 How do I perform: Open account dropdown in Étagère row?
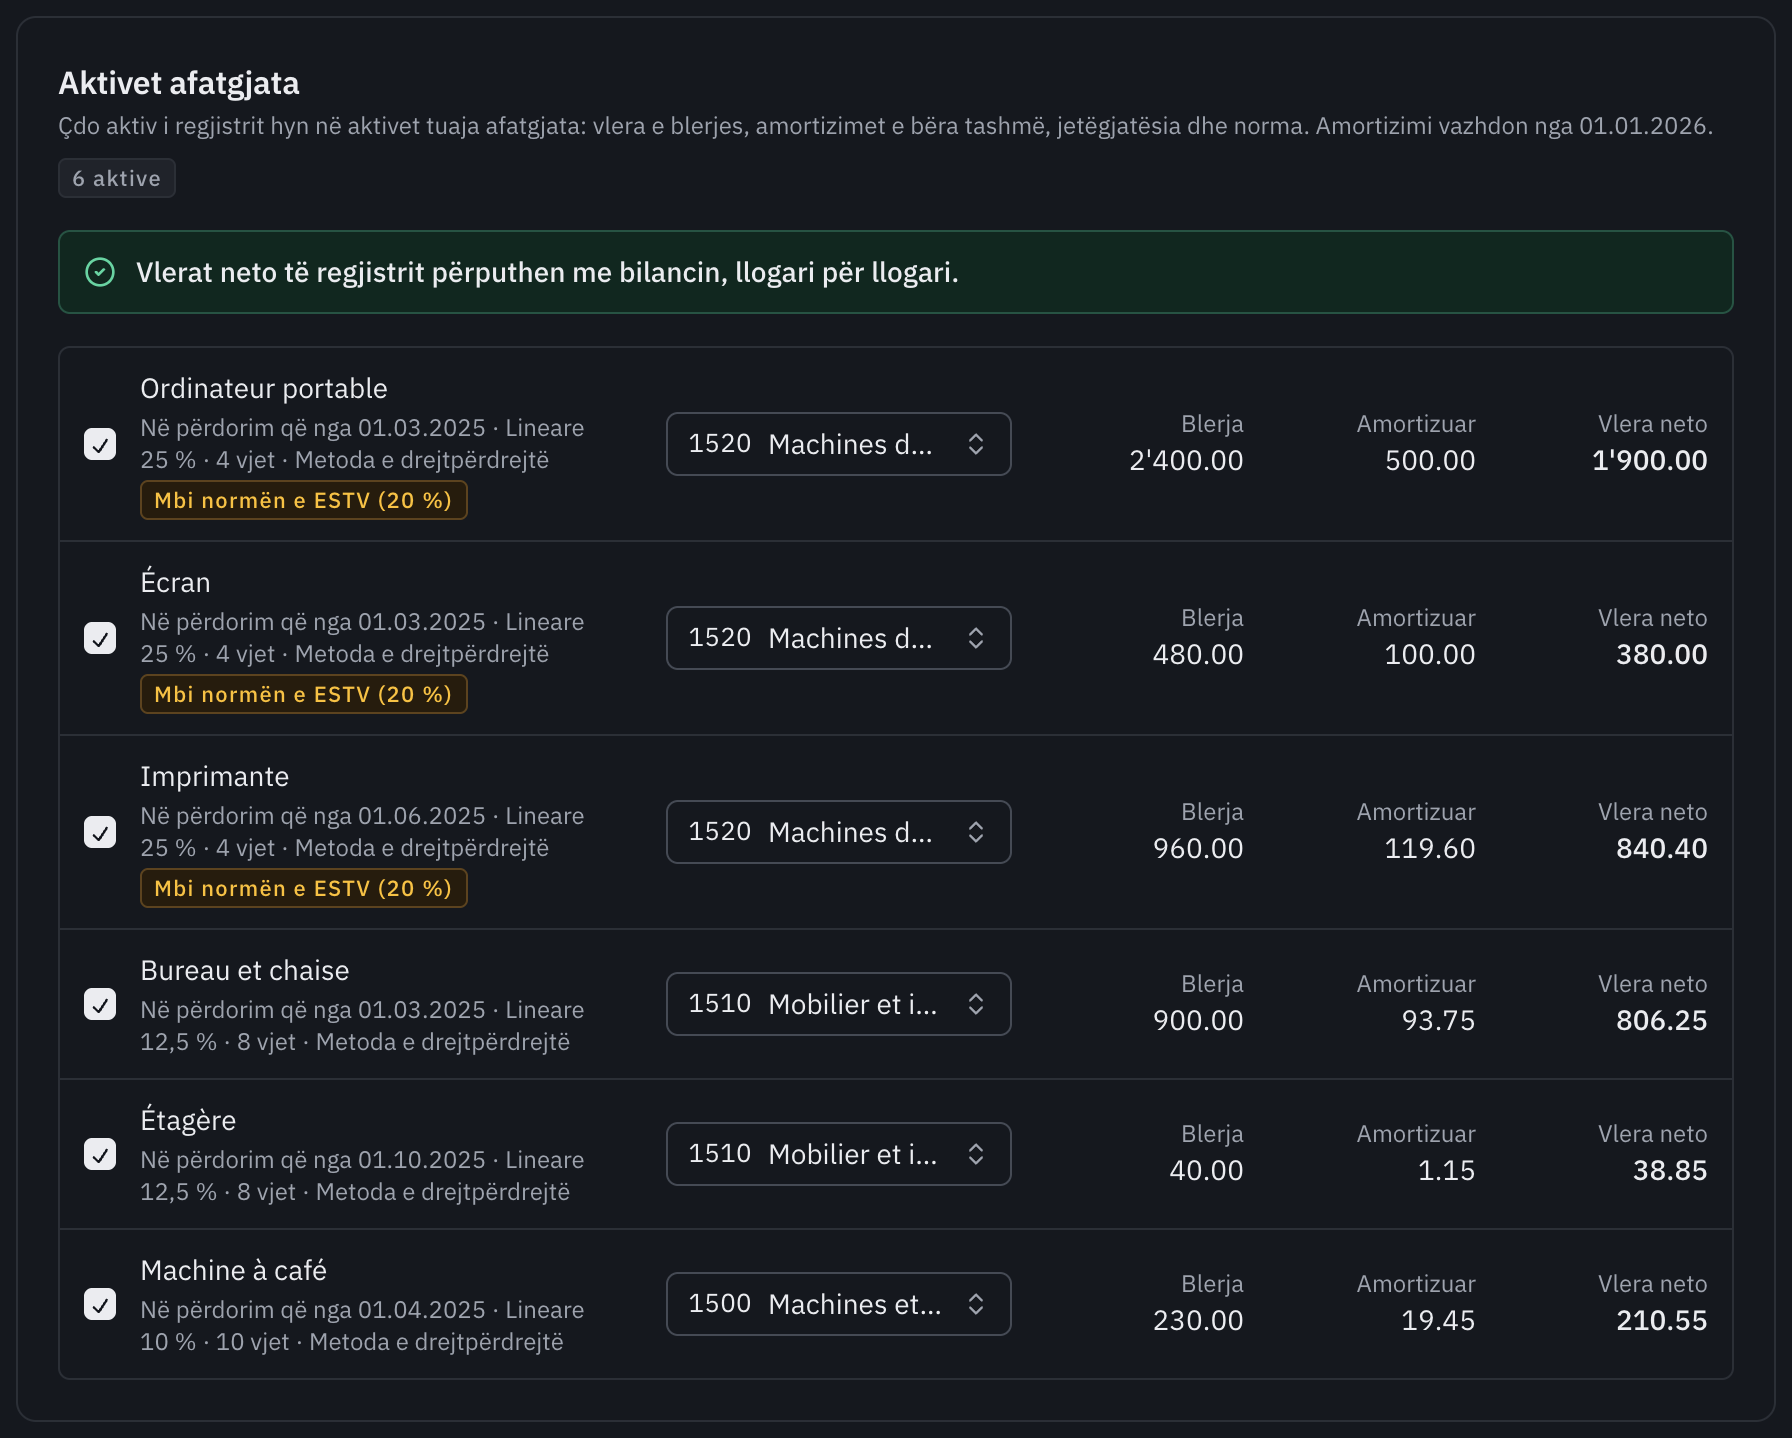(x=839, y=1154)
